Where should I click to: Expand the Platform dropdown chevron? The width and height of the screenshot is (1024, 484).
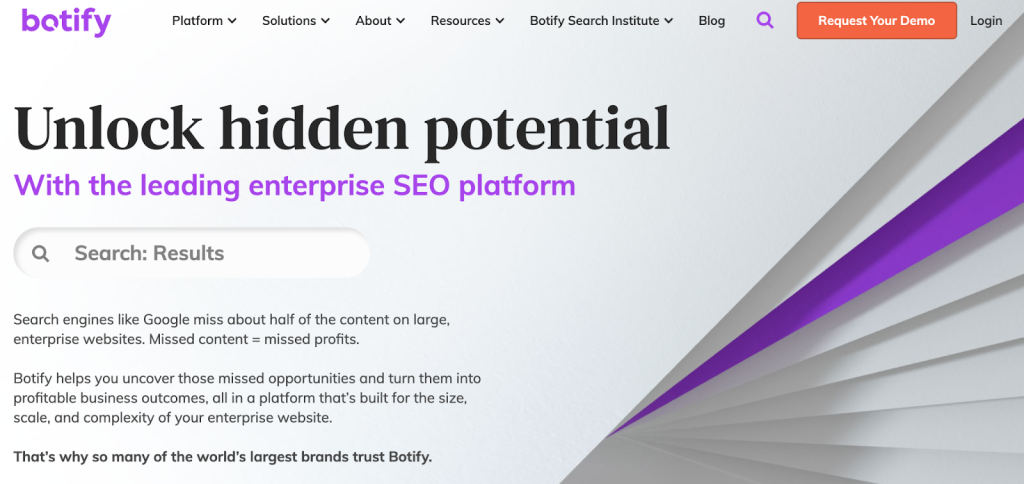coord(232,21)
